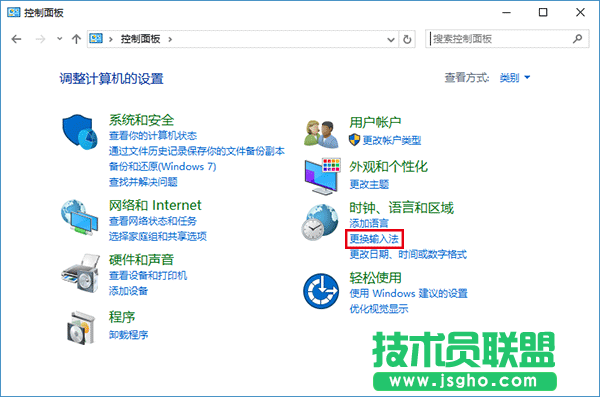Screen dimensions: 600x397
Task: Open the 时钟、语言和区域 clock globe icon
Action: pos(320,222)
